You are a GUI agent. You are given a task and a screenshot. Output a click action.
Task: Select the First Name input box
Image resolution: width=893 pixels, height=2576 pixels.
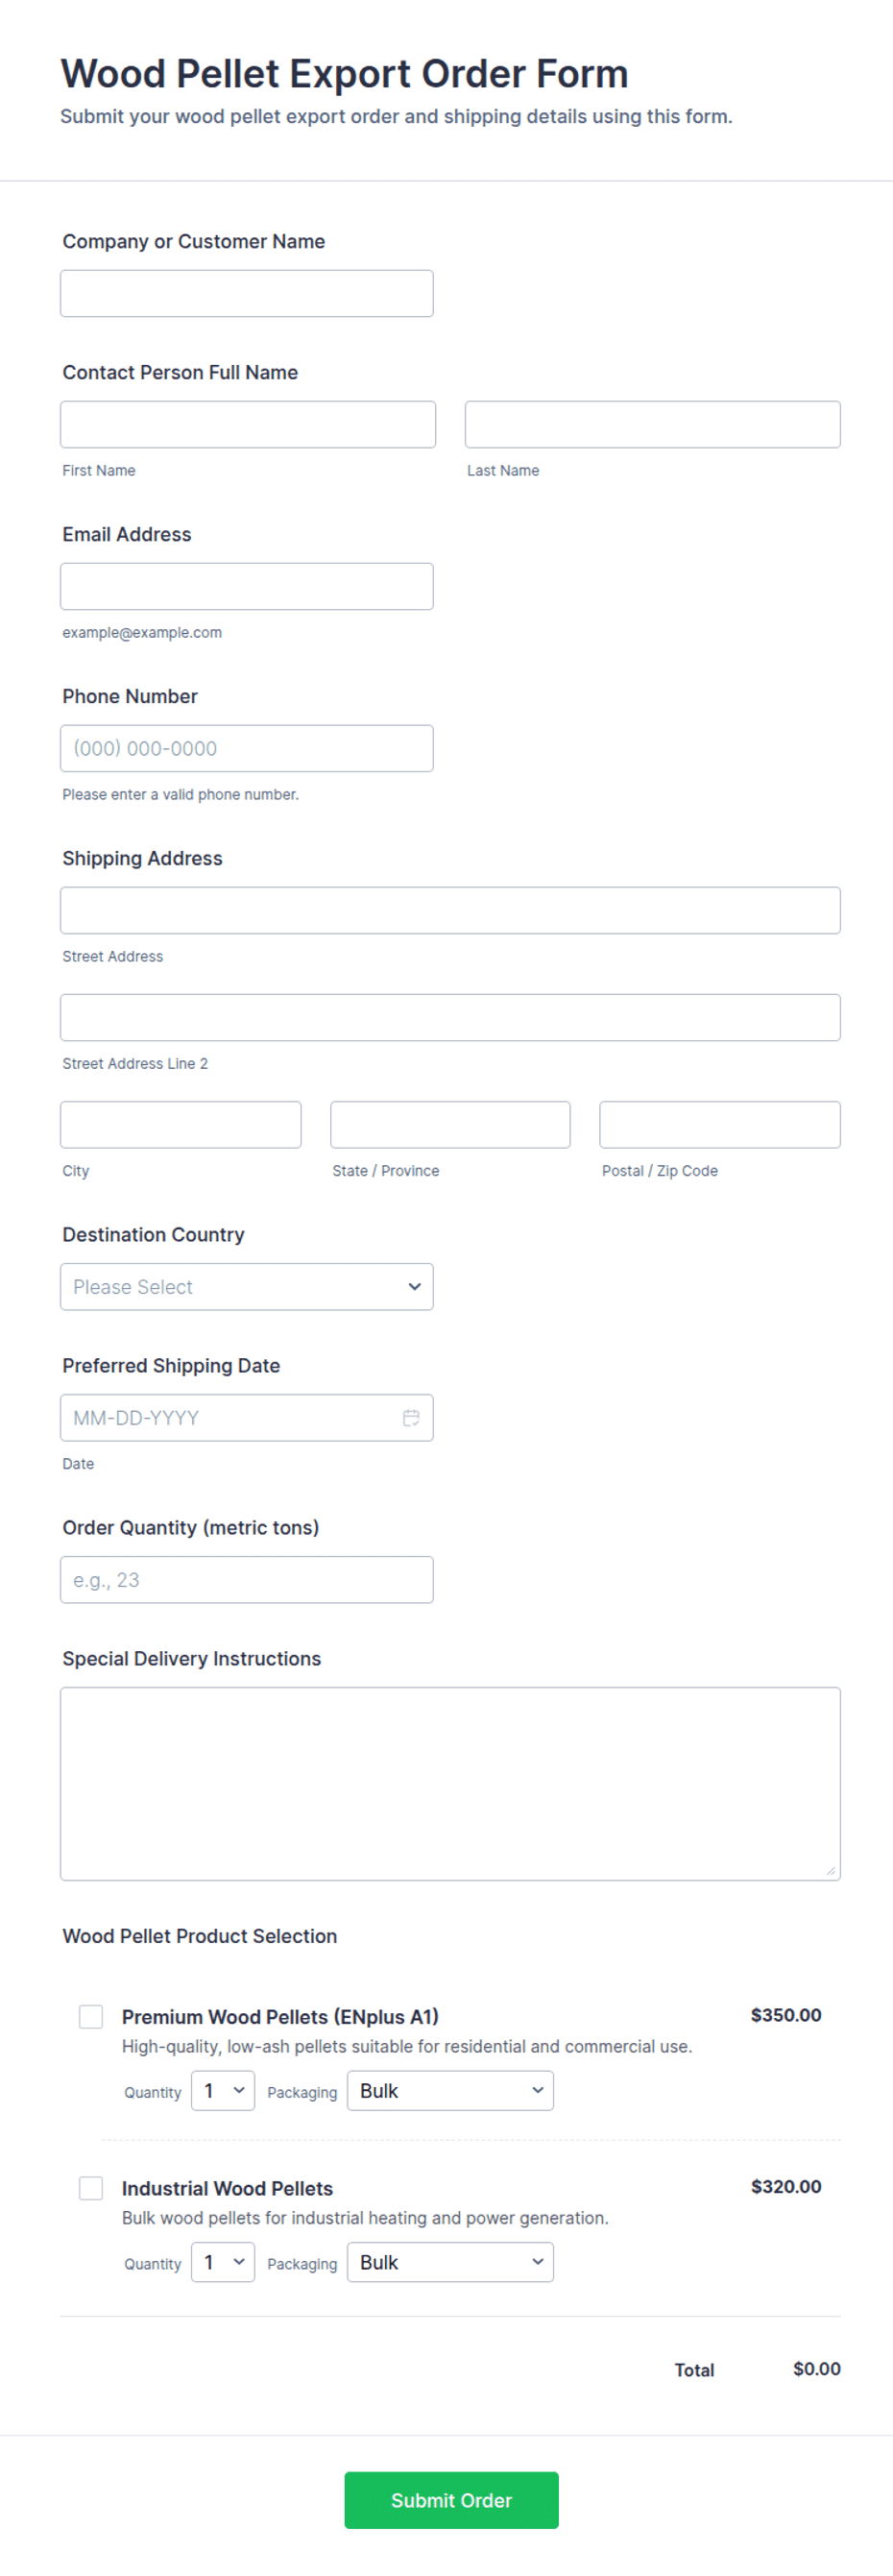coord(248,424)
